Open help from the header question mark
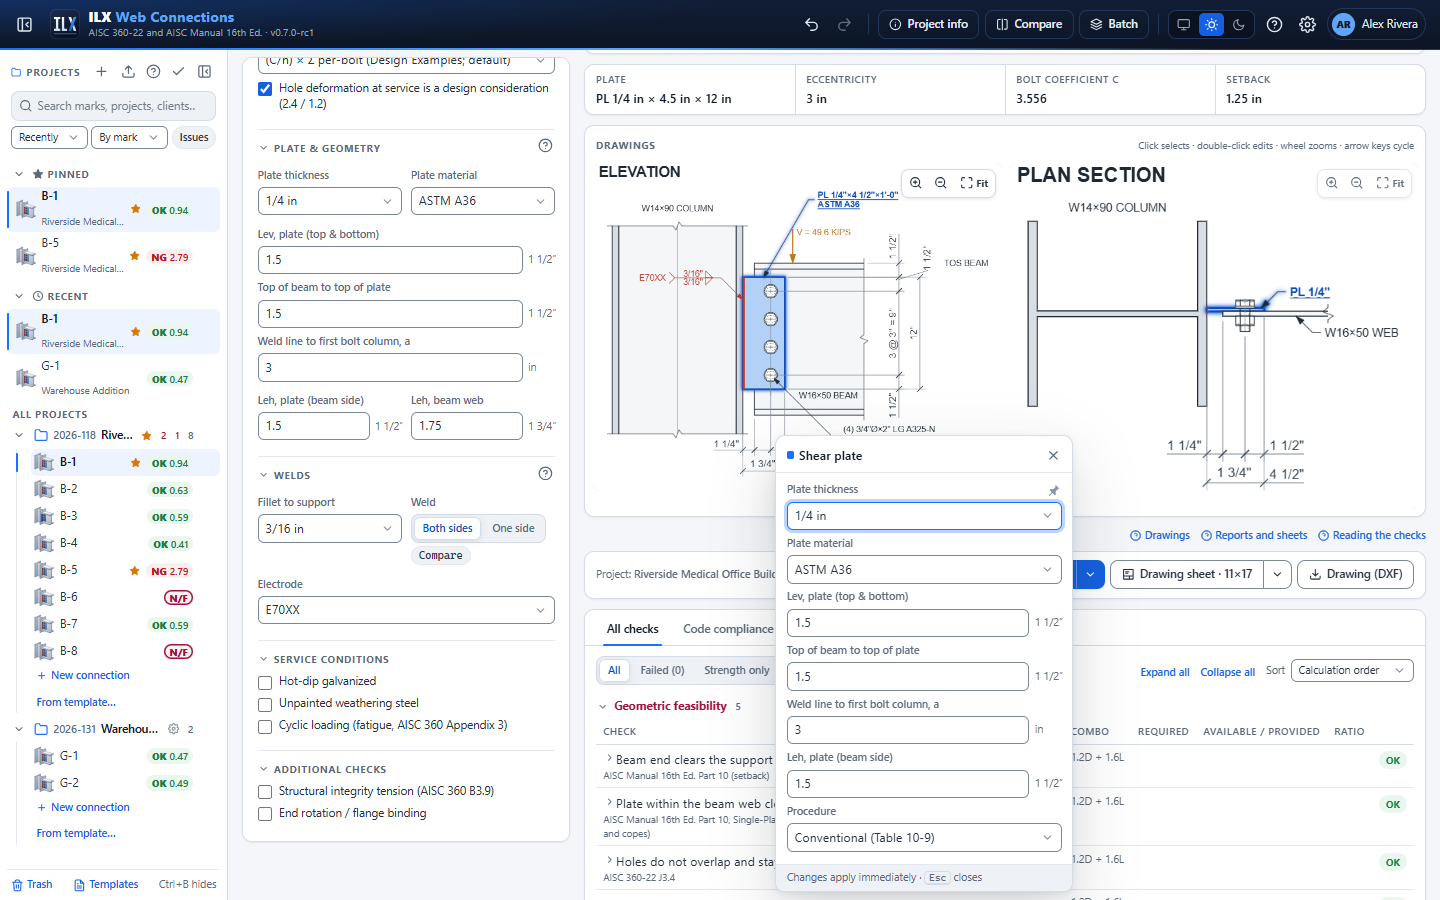 tap(1274, 24)
